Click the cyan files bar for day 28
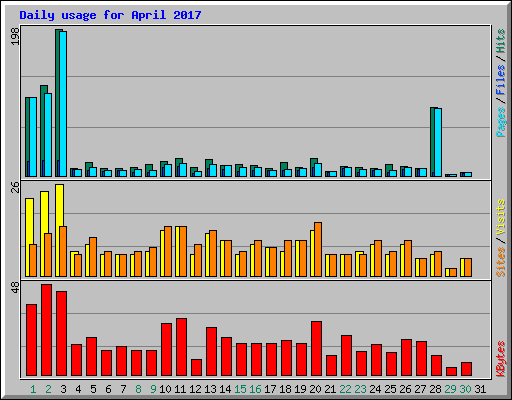The image size is (512, 400). 438,142
